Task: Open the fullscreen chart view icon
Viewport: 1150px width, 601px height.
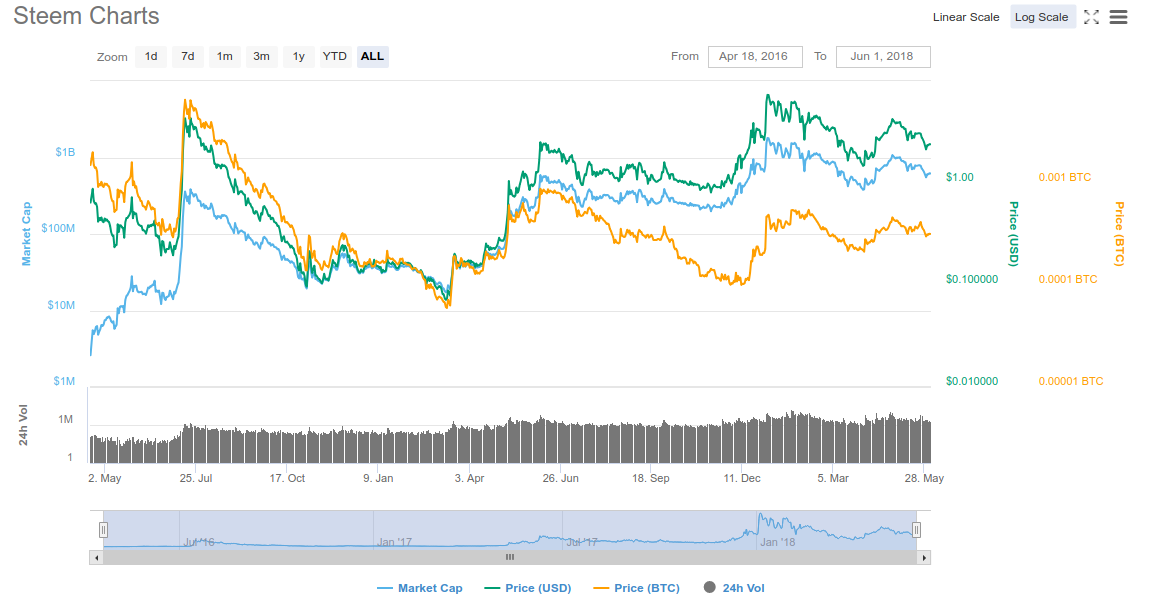Action: click(1091, 18)
